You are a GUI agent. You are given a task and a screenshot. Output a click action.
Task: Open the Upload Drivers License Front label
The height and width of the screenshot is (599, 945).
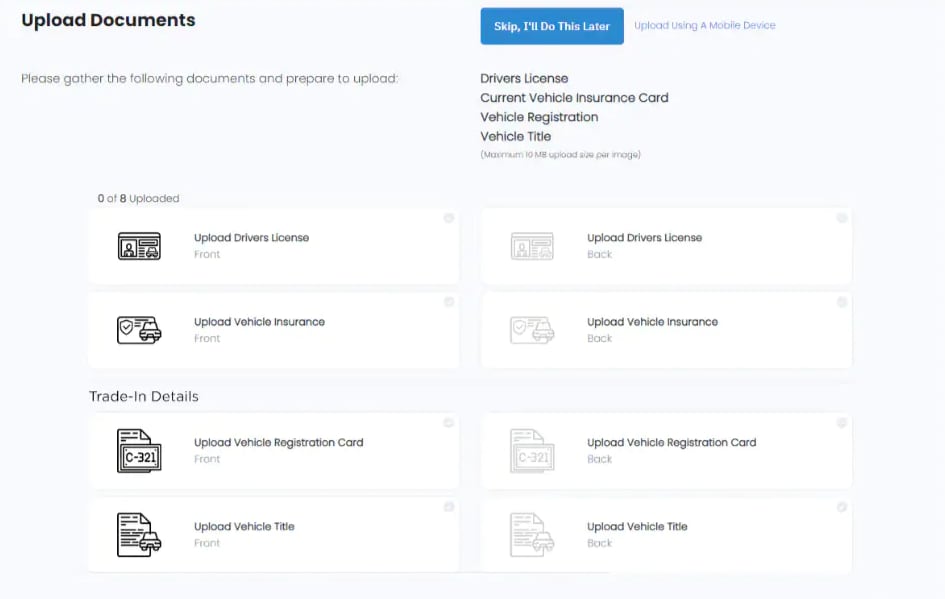pyautogui.click(x=251, y=238)
